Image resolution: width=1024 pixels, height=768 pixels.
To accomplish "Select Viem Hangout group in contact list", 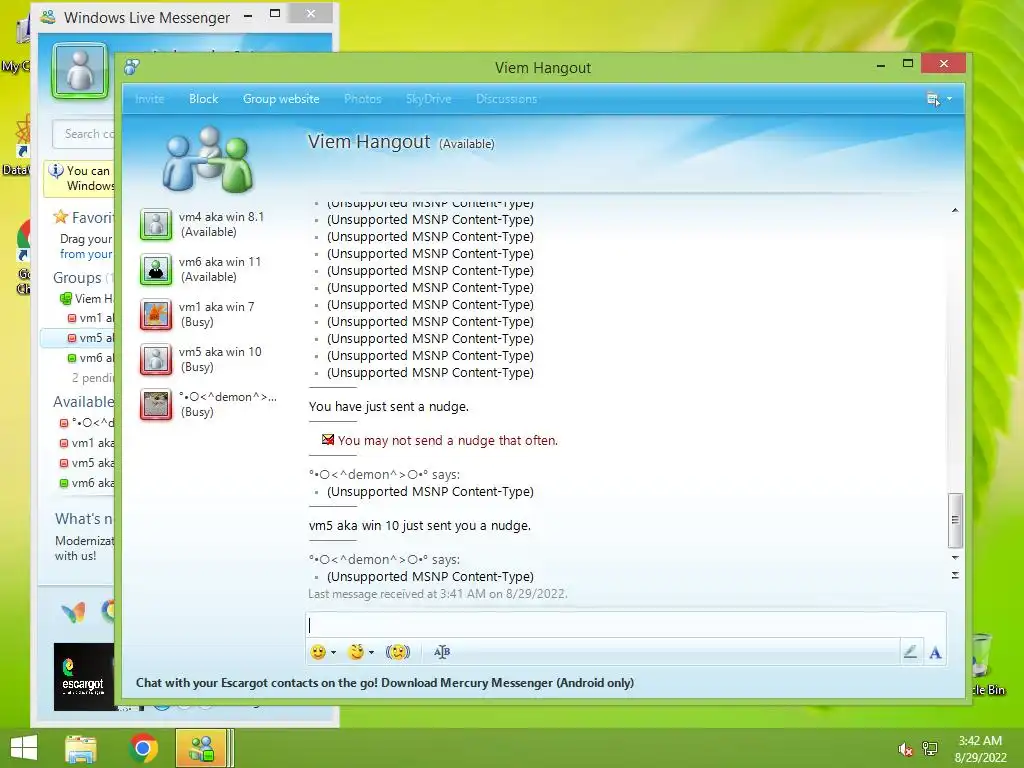I will pyautogui.click(x=87, y=298).
